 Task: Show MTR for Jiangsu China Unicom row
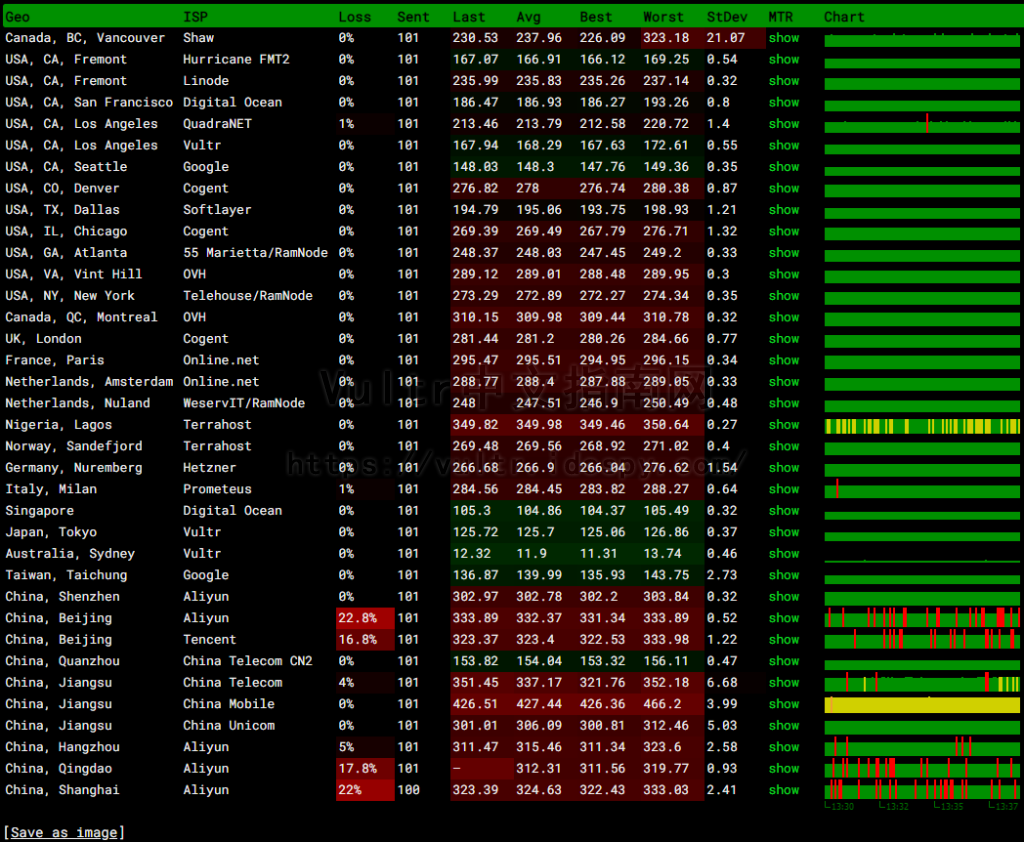pyautogui.click(x=784, y=726)
